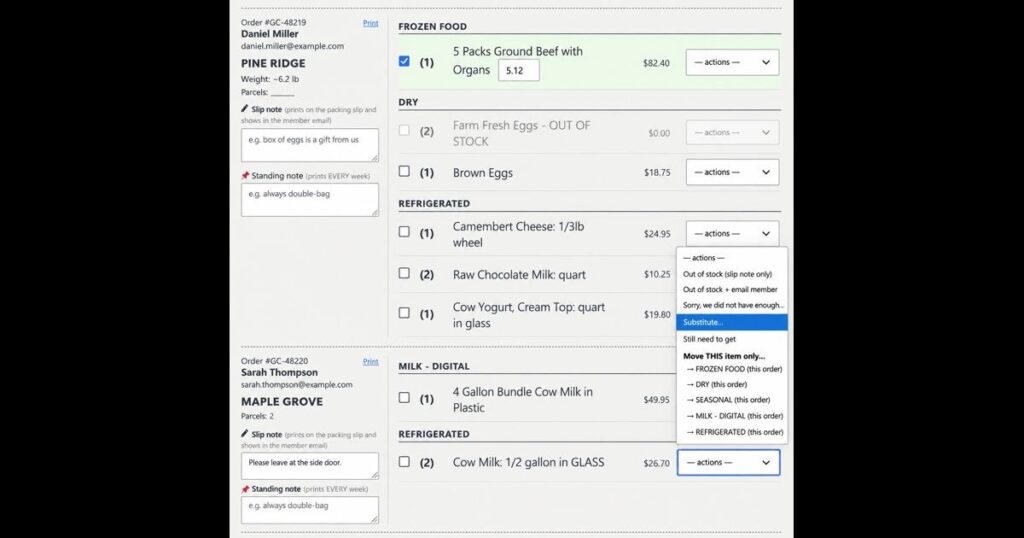Click the $82.40 price for Ground Beef

tap(656, 63)
